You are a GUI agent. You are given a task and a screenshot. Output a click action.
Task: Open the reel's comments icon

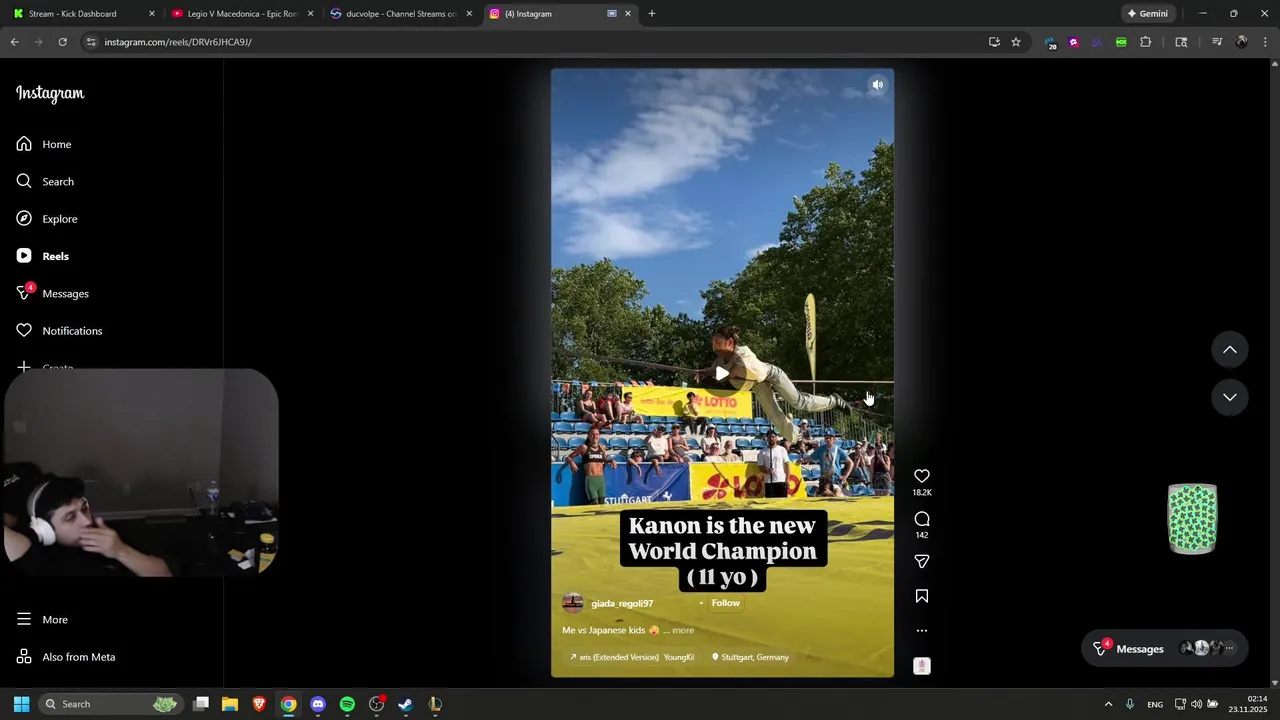pos(922,518)
